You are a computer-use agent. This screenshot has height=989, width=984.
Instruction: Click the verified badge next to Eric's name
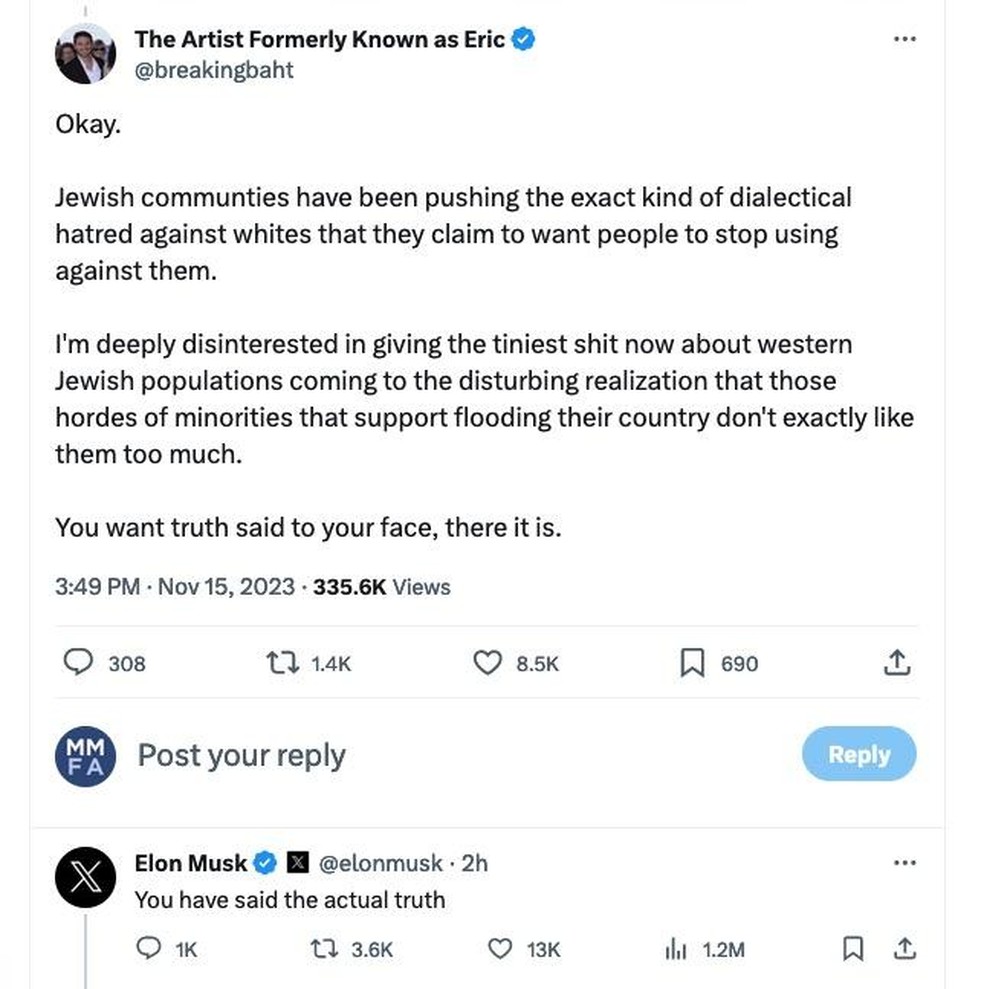522,39
